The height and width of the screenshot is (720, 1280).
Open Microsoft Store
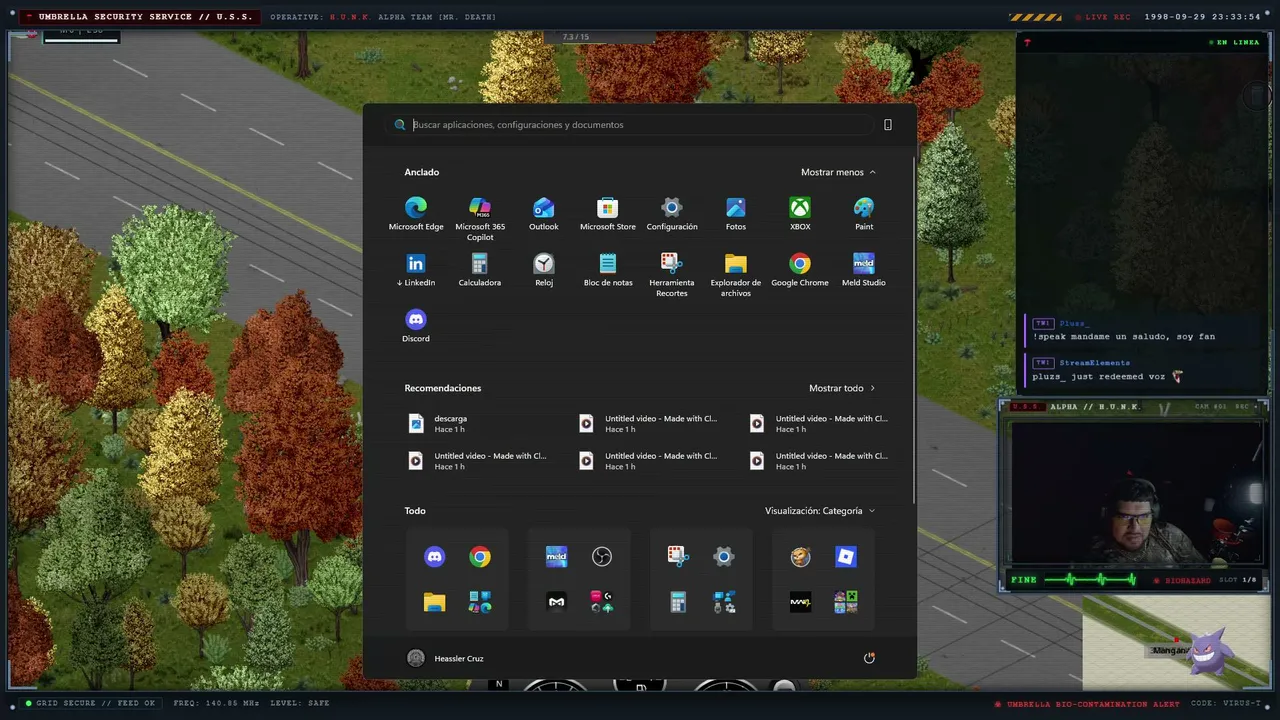608,214
